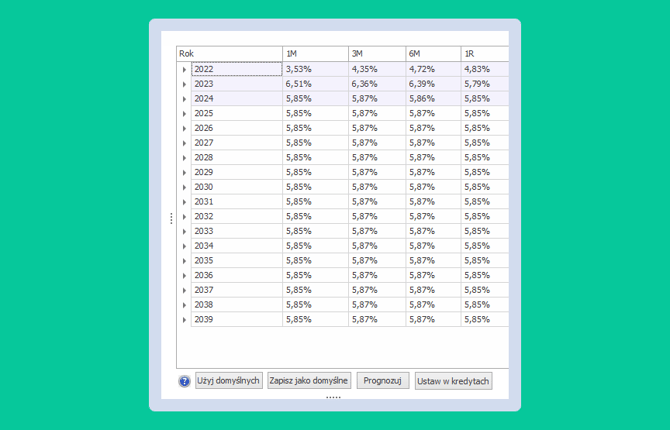Image resolution: width=670 pixels, height=430 pixels.
Task: Select the 2022 year cell
Action: (237, 69)
